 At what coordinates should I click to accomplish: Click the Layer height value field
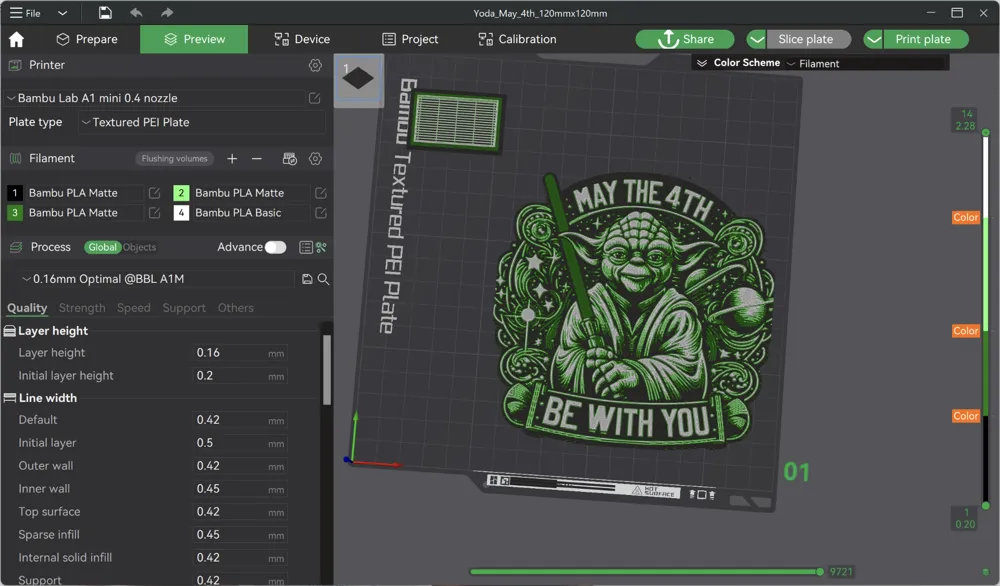coord(239,353)
